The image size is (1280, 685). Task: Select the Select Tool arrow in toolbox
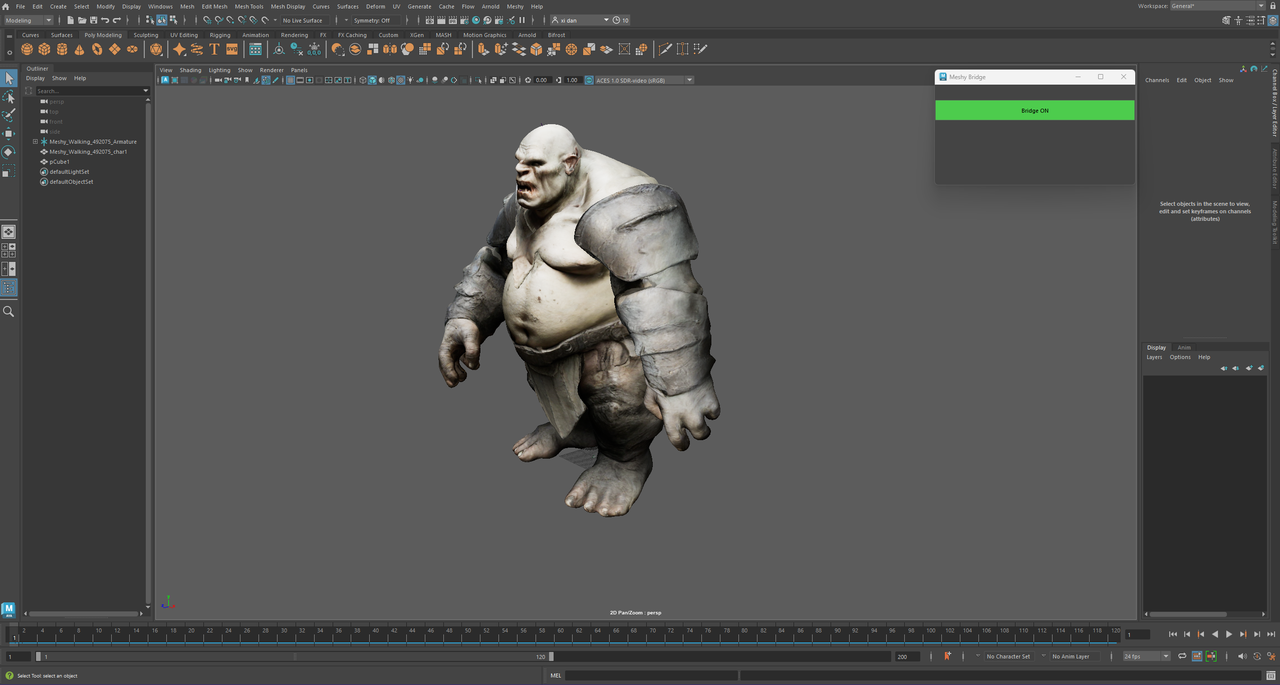9,78
